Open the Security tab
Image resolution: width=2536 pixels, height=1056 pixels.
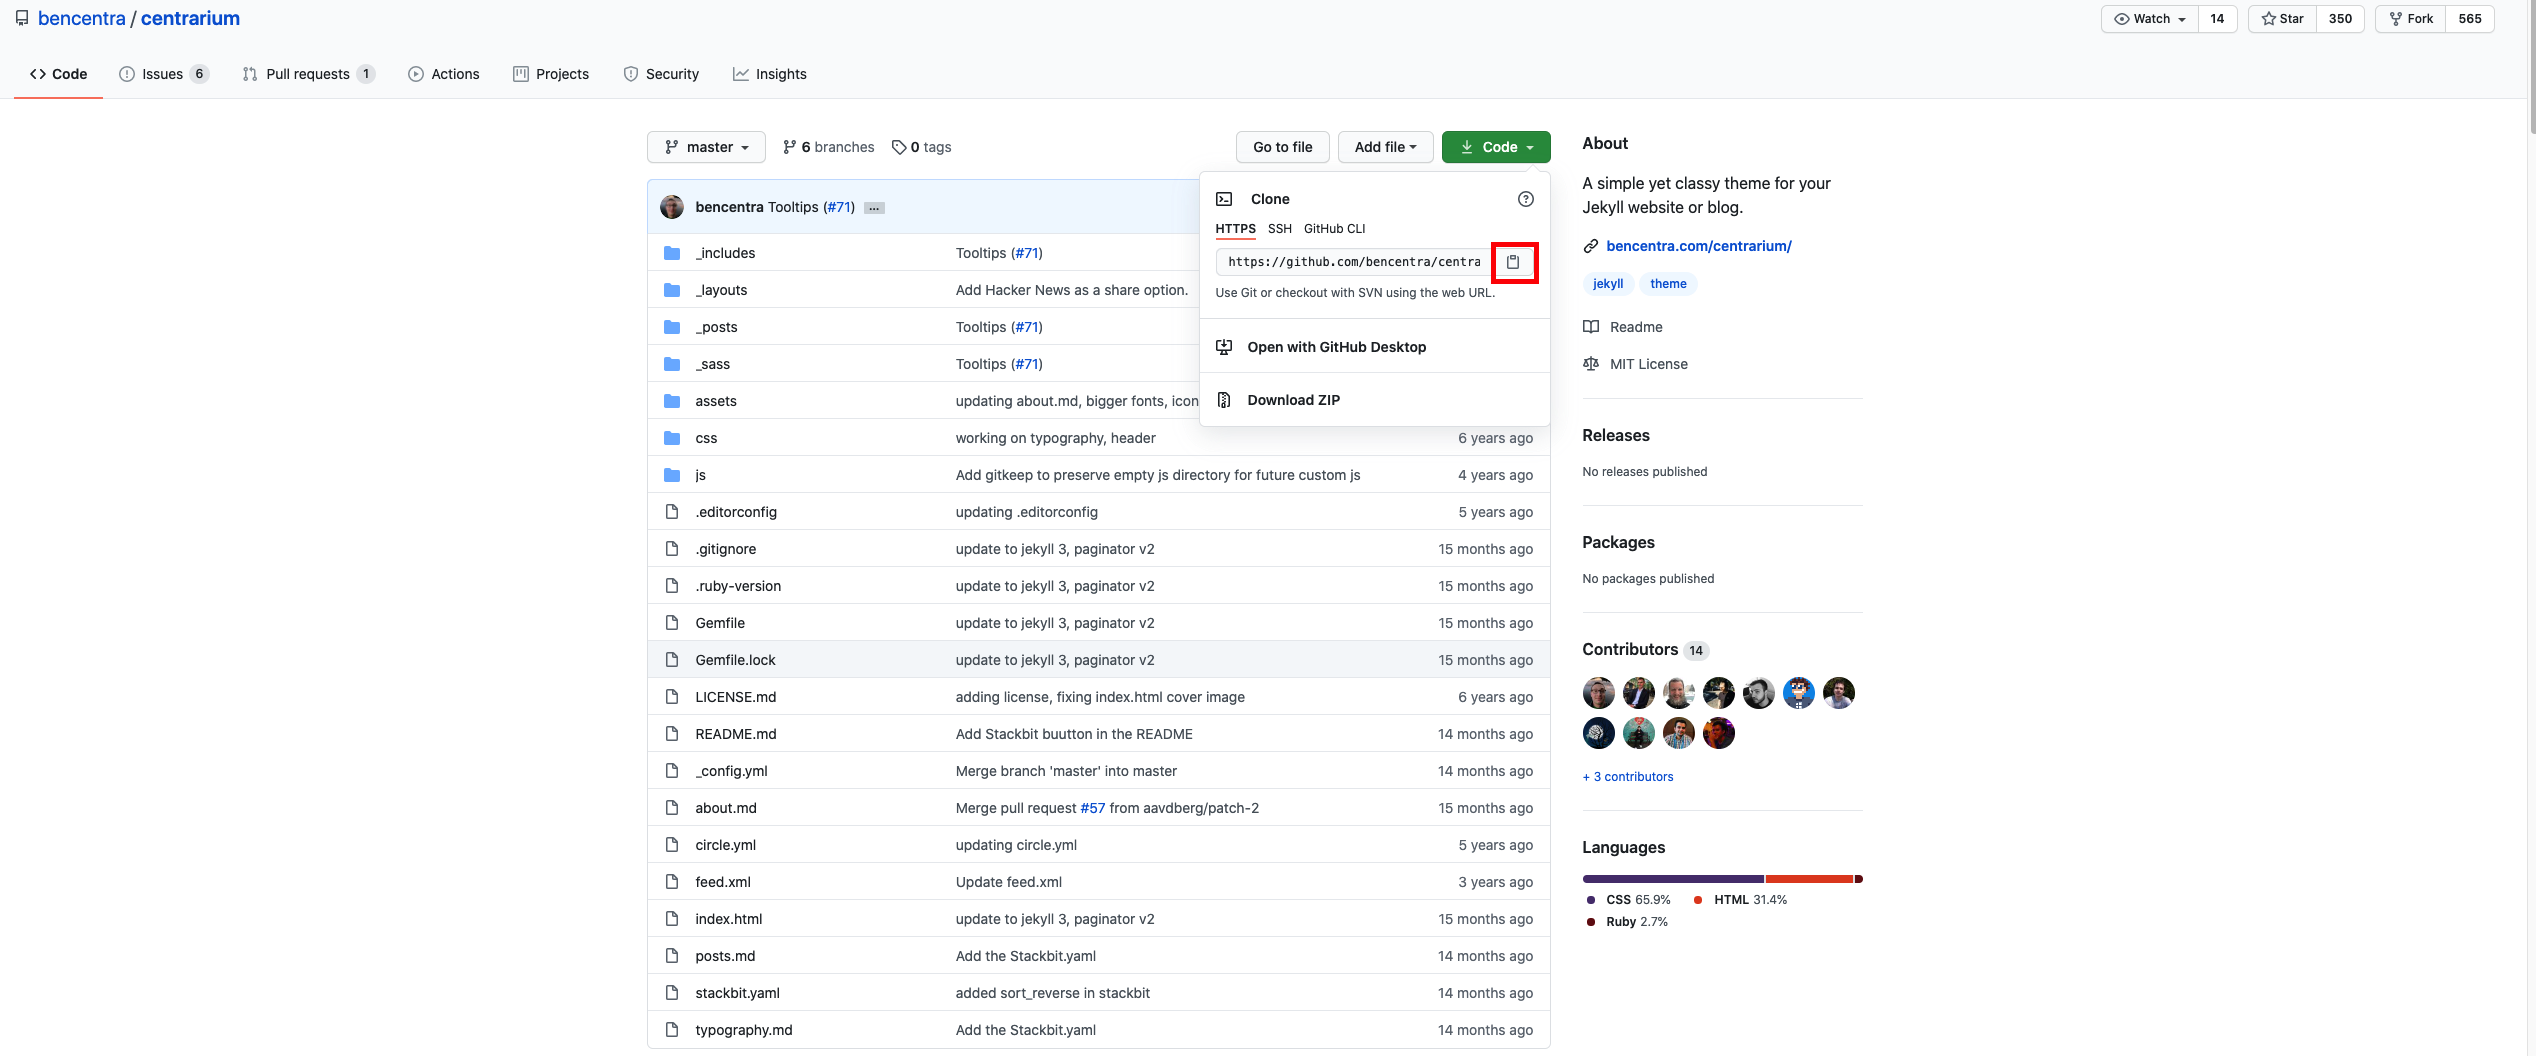tap(661, 74)
